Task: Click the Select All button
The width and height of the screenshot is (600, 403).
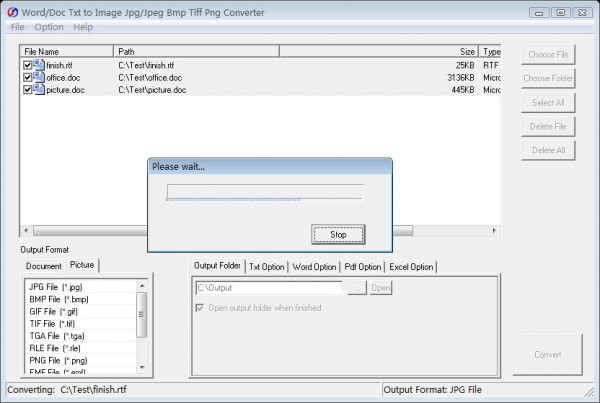Action: [548, 103]
